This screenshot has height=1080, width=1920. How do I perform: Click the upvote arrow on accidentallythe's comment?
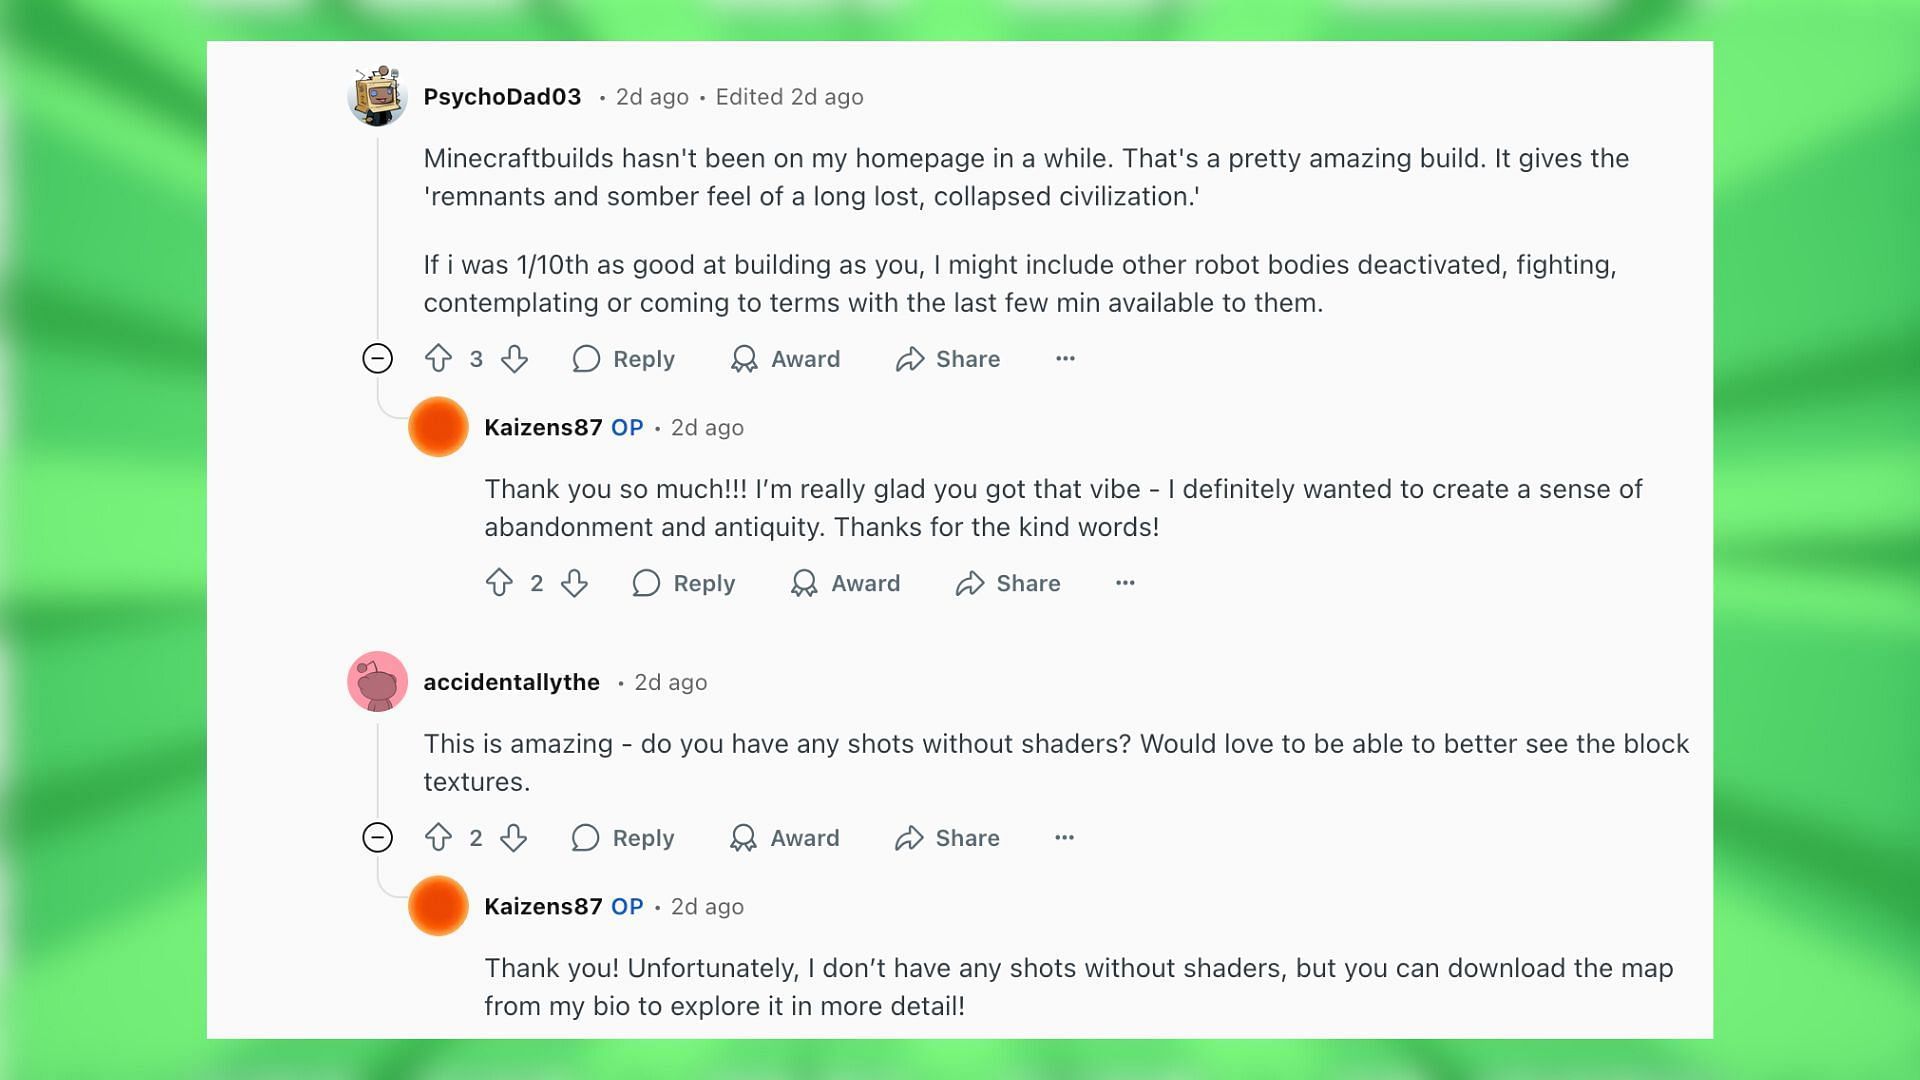(438, 837)
